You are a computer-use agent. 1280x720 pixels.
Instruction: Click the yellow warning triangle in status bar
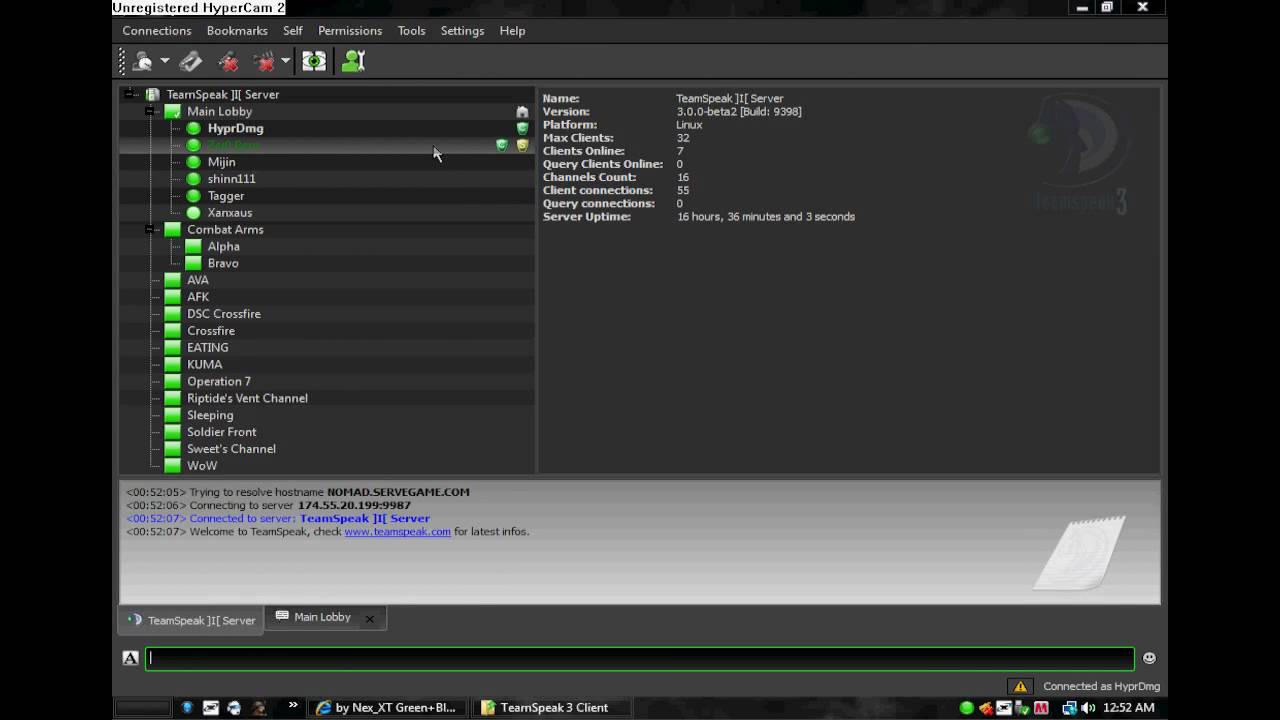[x=1020, y=686]
